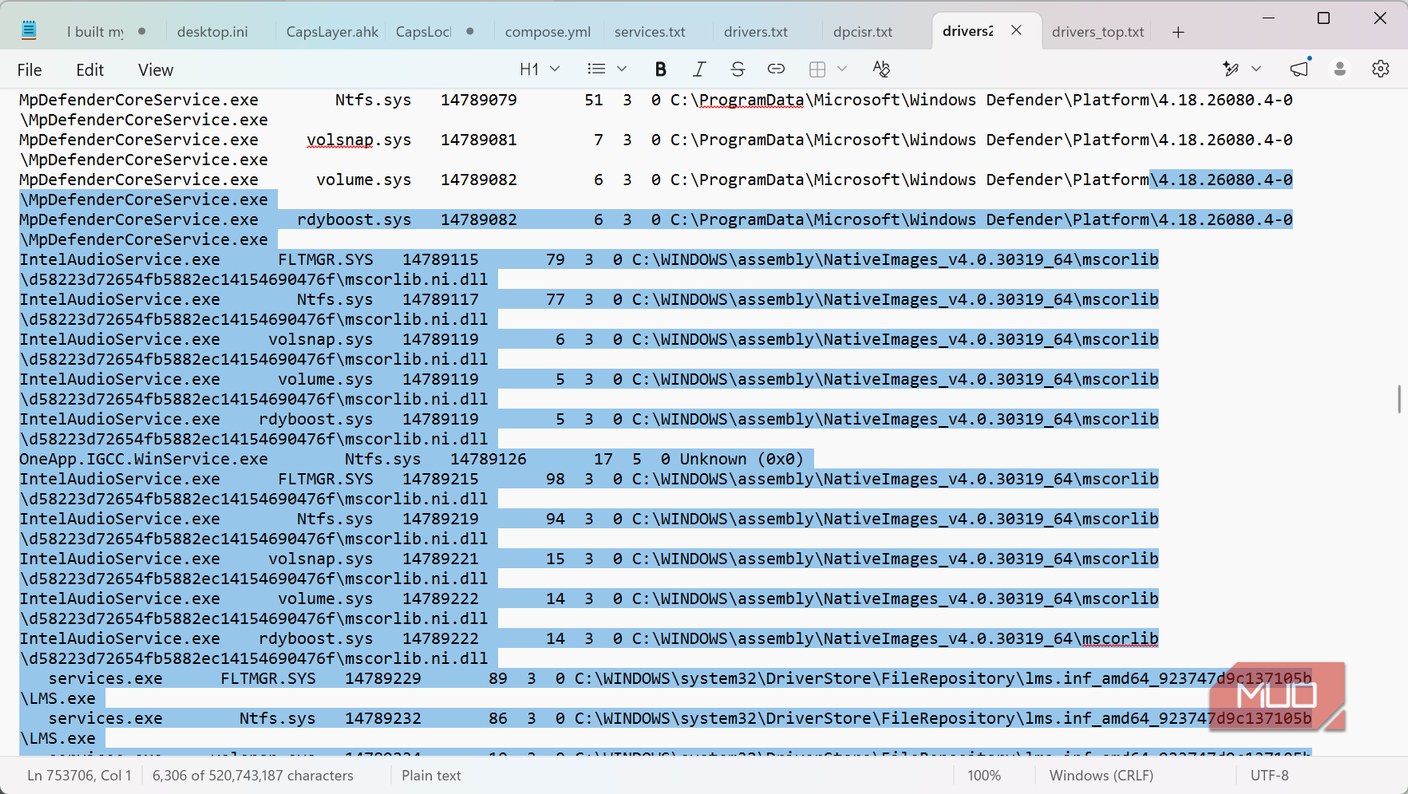The height and width of the screenshot is (794, 1408).
Task: Insert a link using chain icon
Action: pyautogui.click(x=776, y=69)
